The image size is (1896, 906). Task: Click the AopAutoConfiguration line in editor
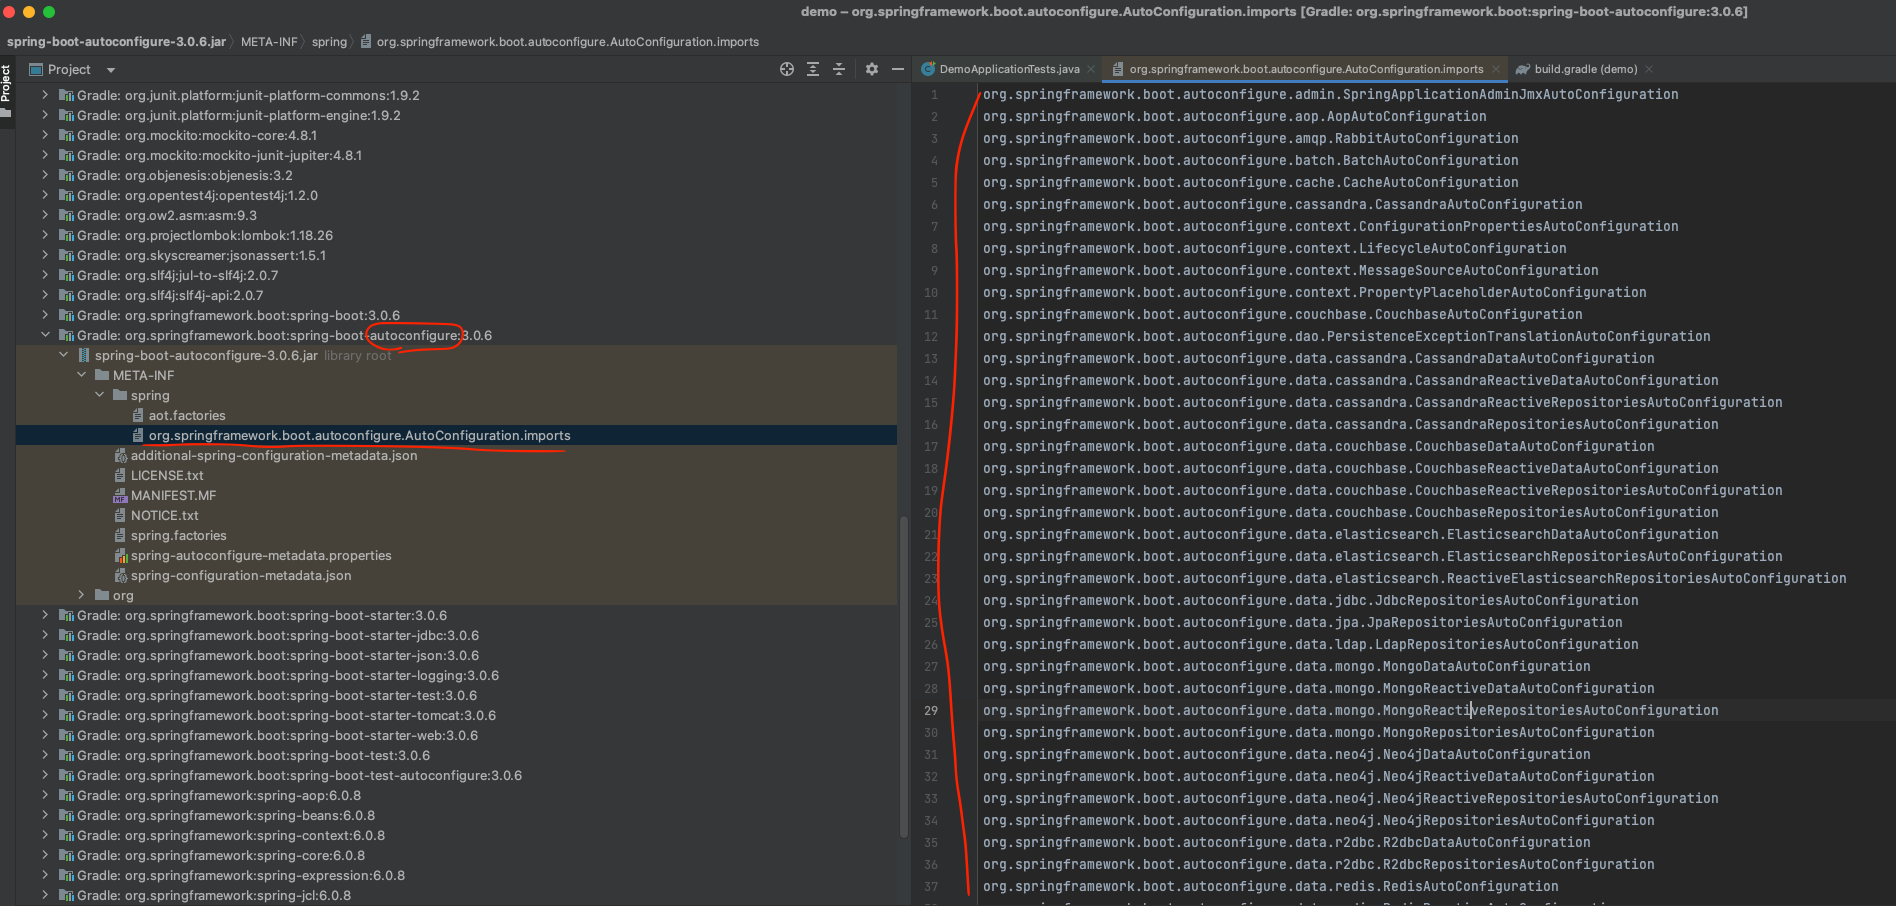pos(1234,117)
